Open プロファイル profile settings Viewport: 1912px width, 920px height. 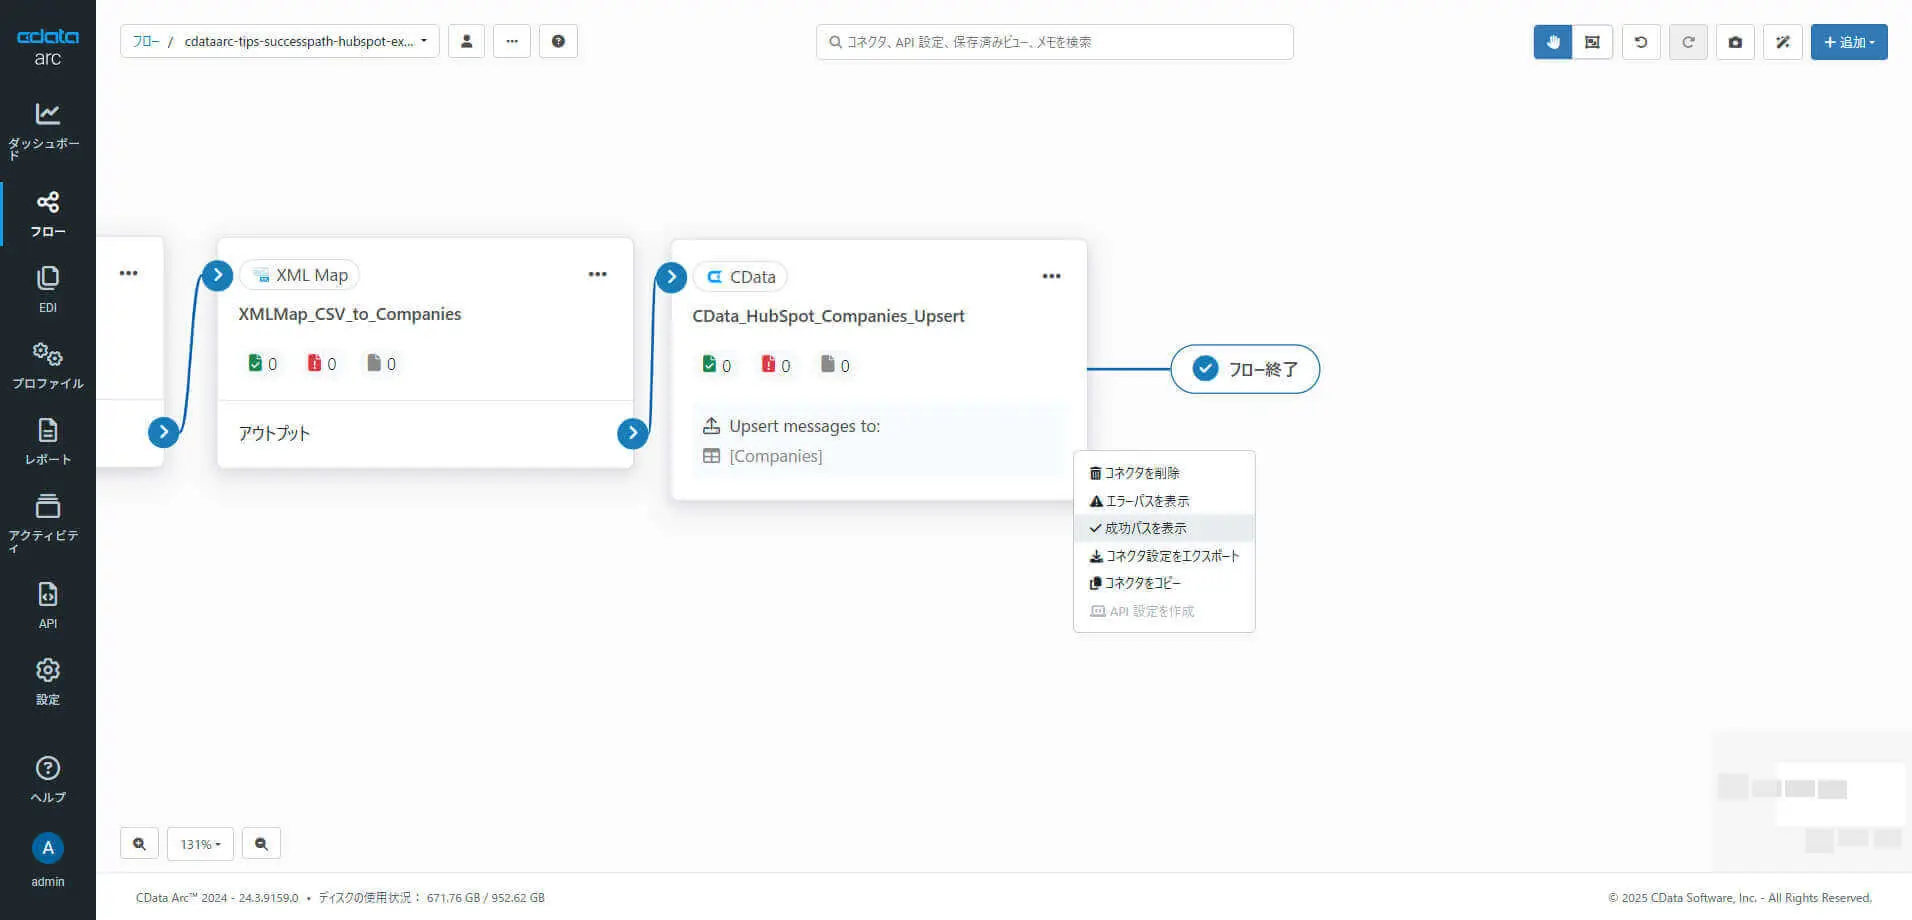[47, 365]
